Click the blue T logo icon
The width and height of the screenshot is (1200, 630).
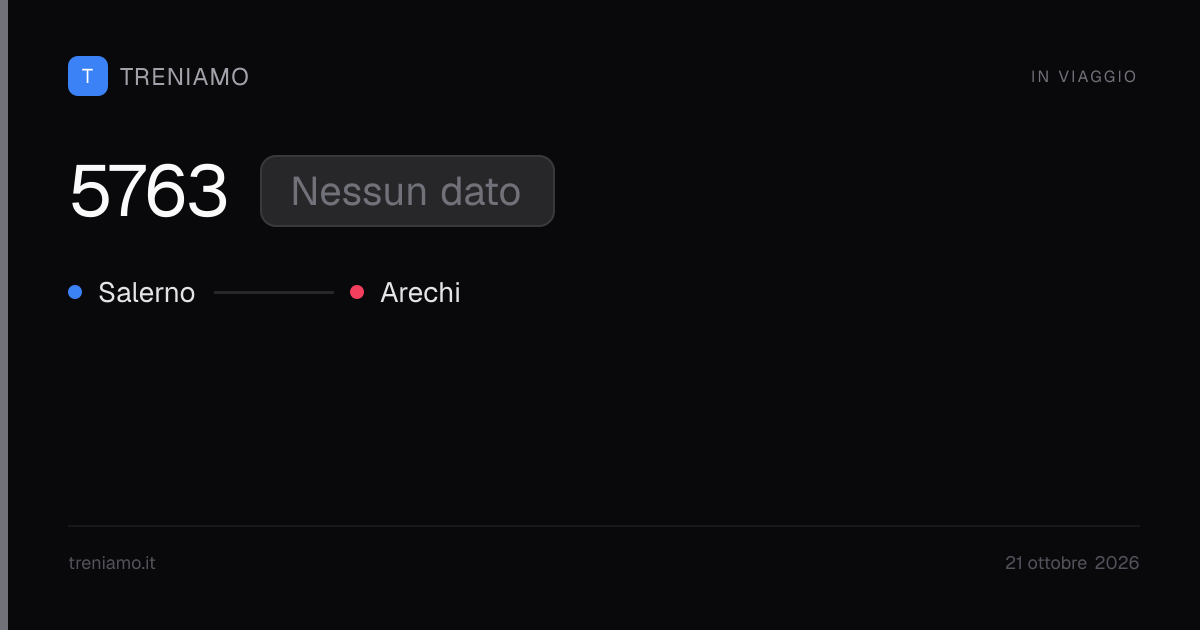click(x=88, y=76)
